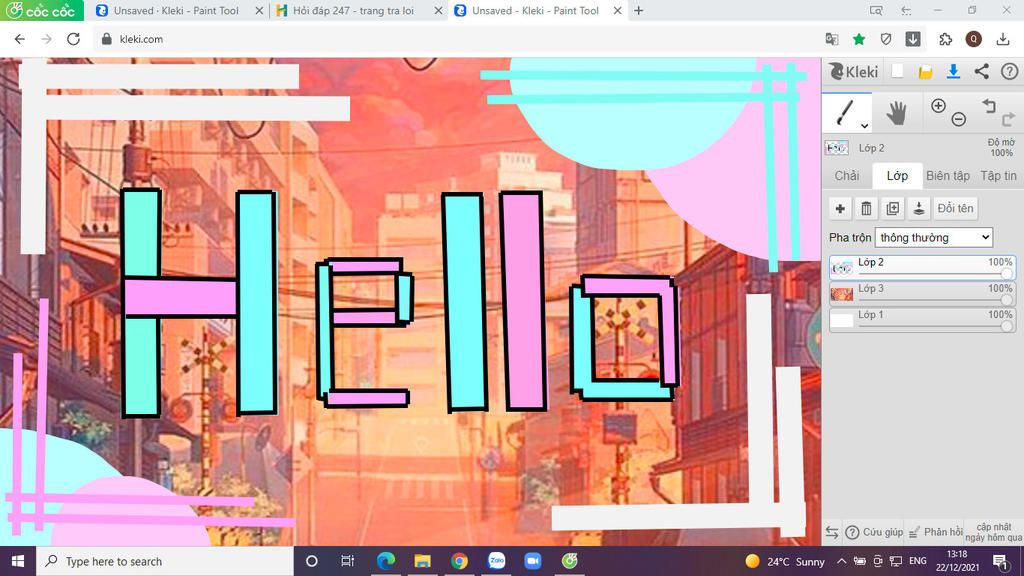The image size is (1024, 576).
Task: Merge layer down
Action: point(919,208)
